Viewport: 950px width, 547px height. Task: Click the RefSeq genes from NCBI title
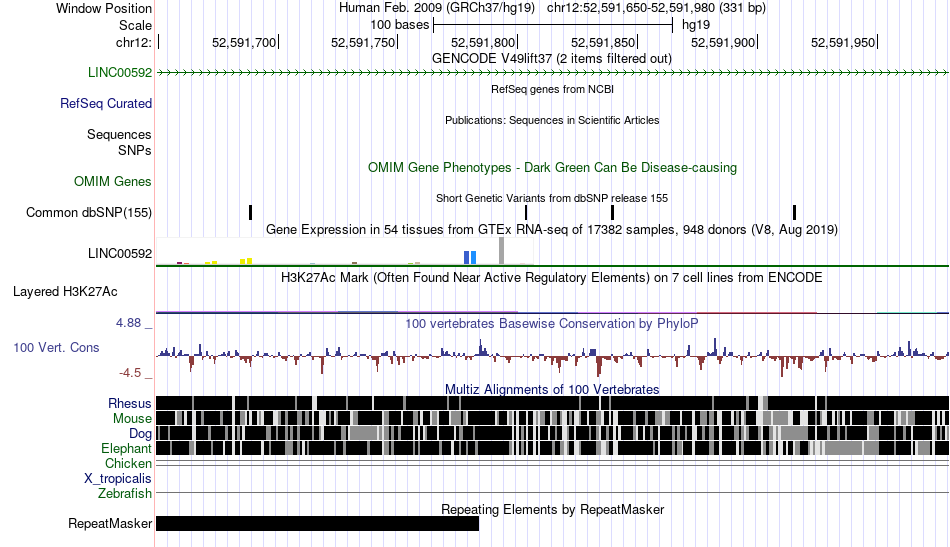tap(552, 90)
